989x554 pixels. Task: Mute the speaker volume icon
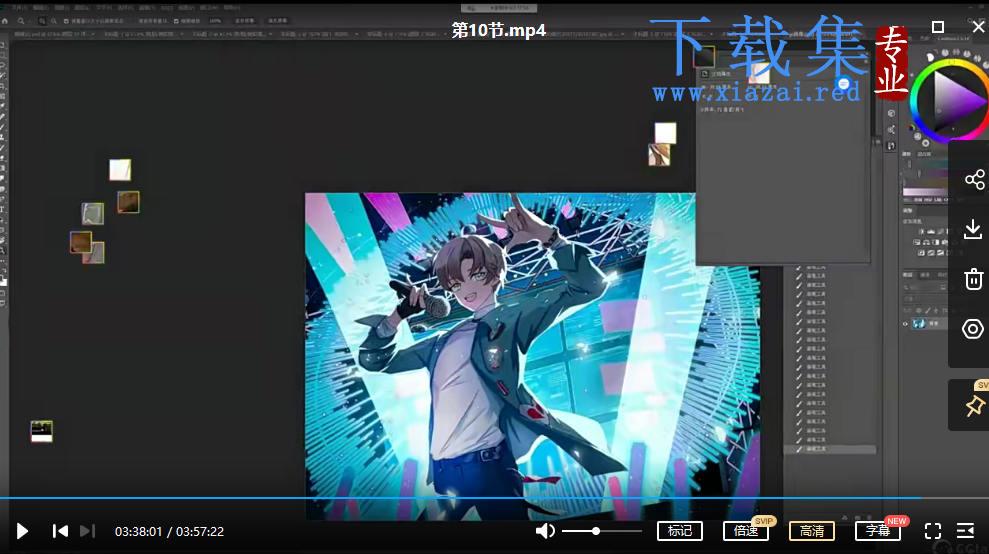[x=545, y=531]
